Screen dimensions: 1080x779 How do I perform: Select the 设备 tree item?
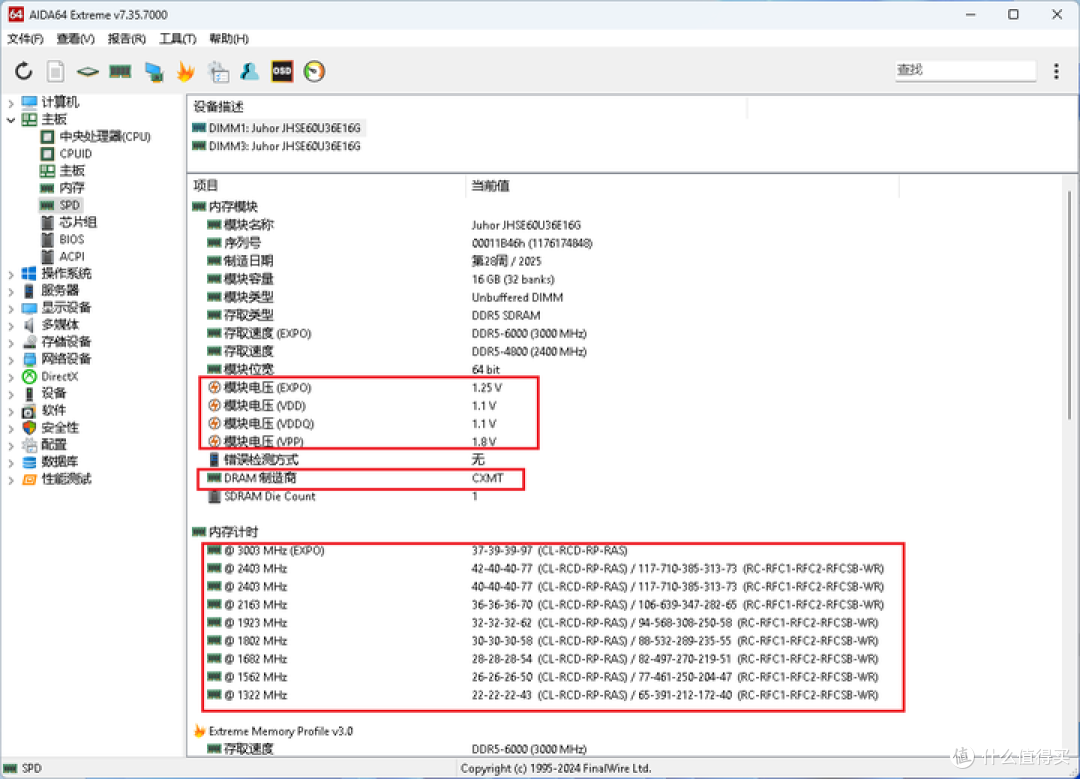pos(44,393)
